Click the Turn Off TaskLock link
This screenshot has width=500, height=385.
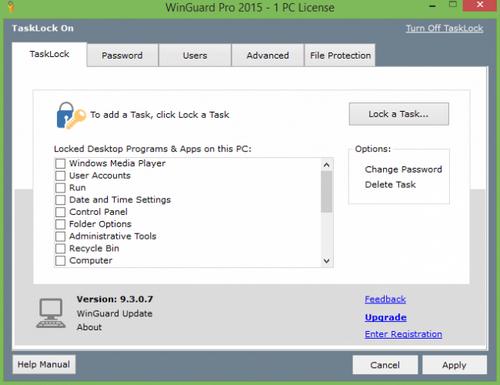click(444, 28)
